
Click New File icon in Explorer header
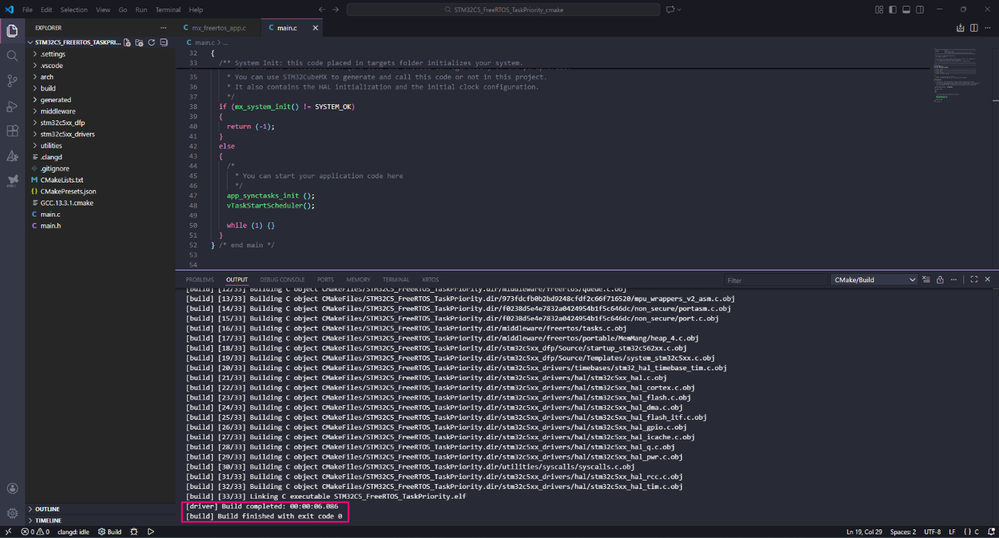[127, 43]
